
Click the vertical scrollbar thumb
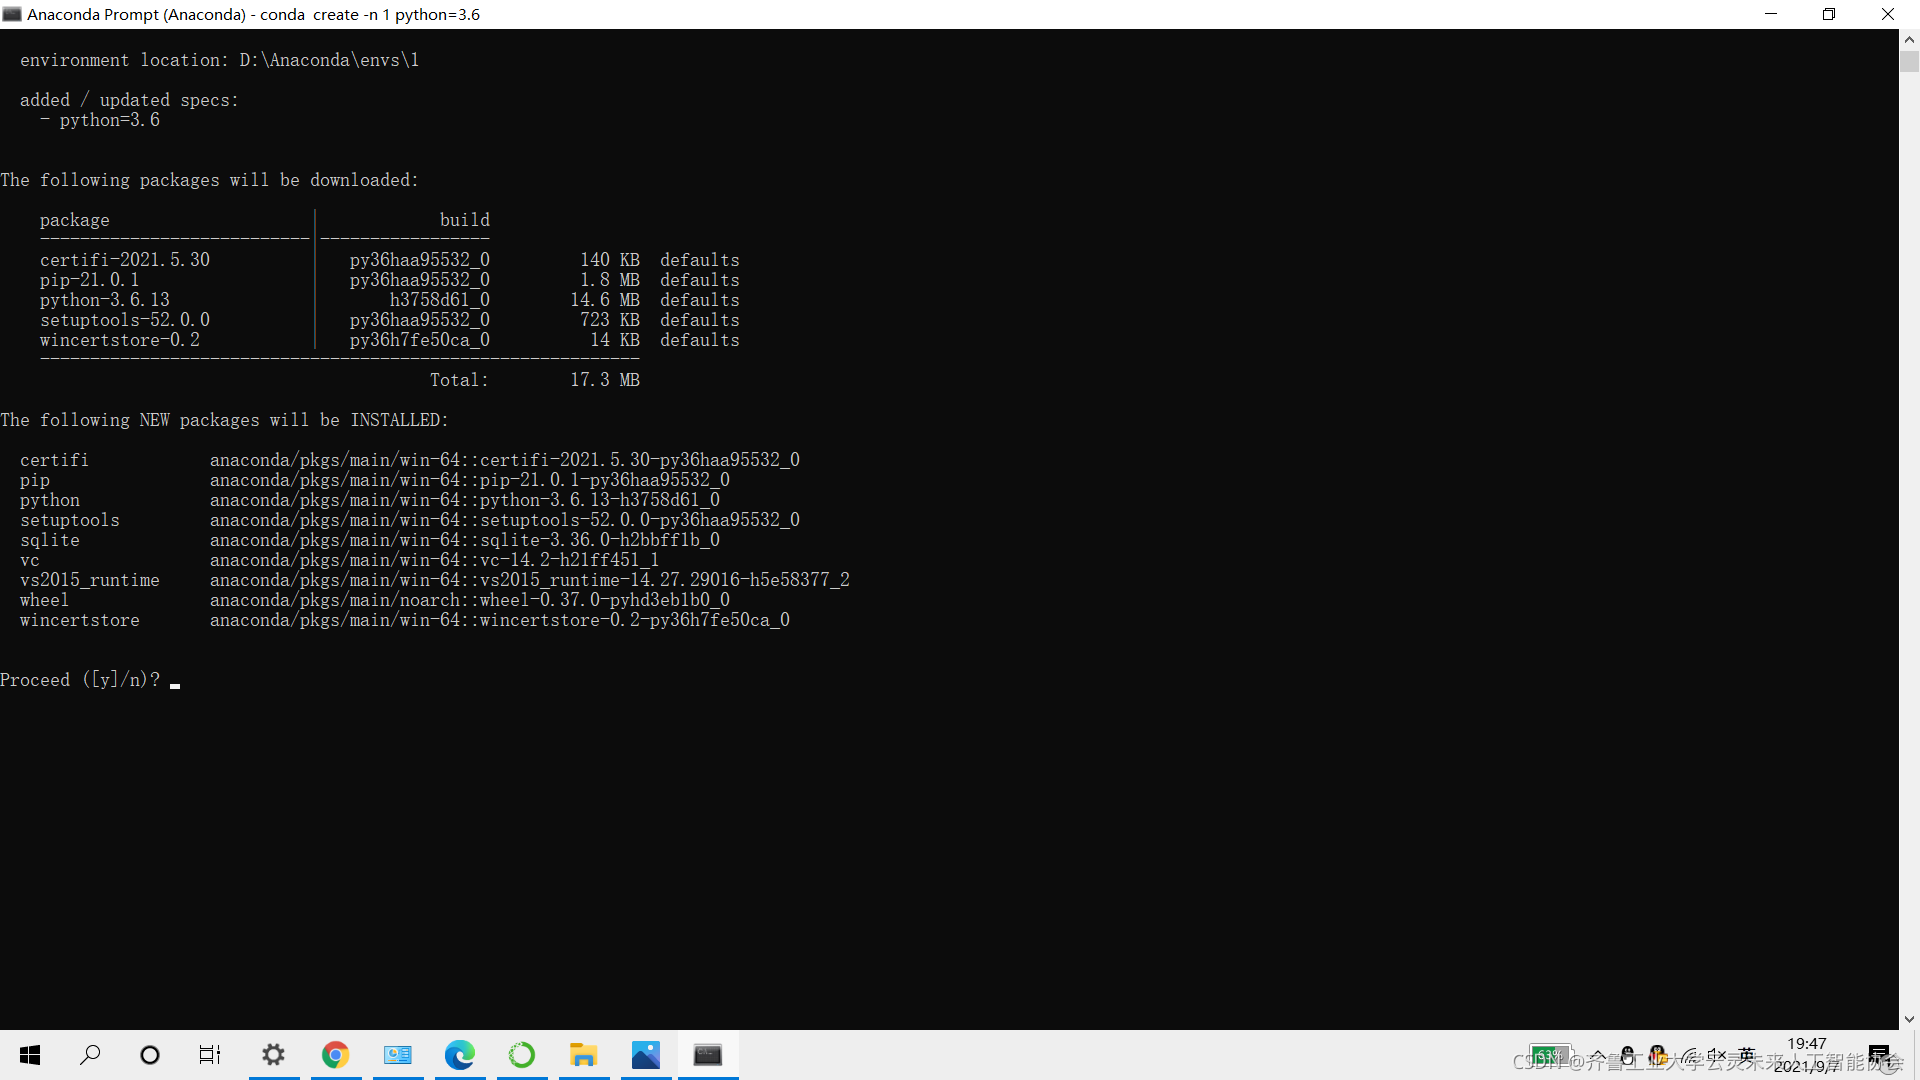coord(1909,62)
